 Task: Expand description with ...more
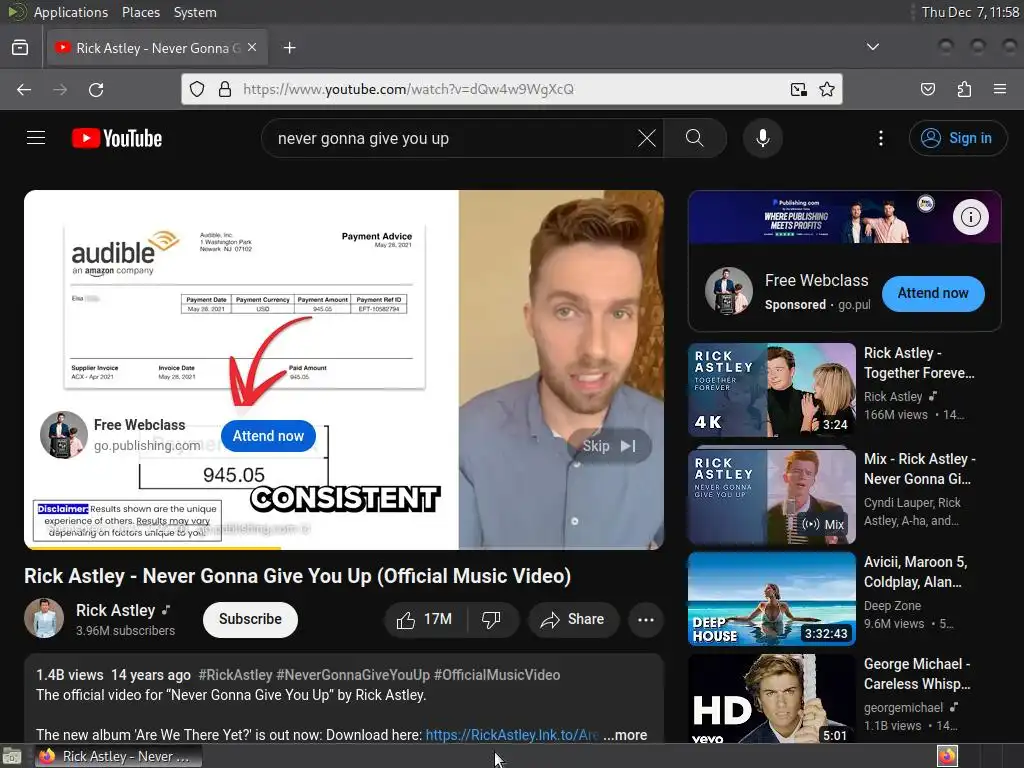pyautogui.click(x=625, y=735)
